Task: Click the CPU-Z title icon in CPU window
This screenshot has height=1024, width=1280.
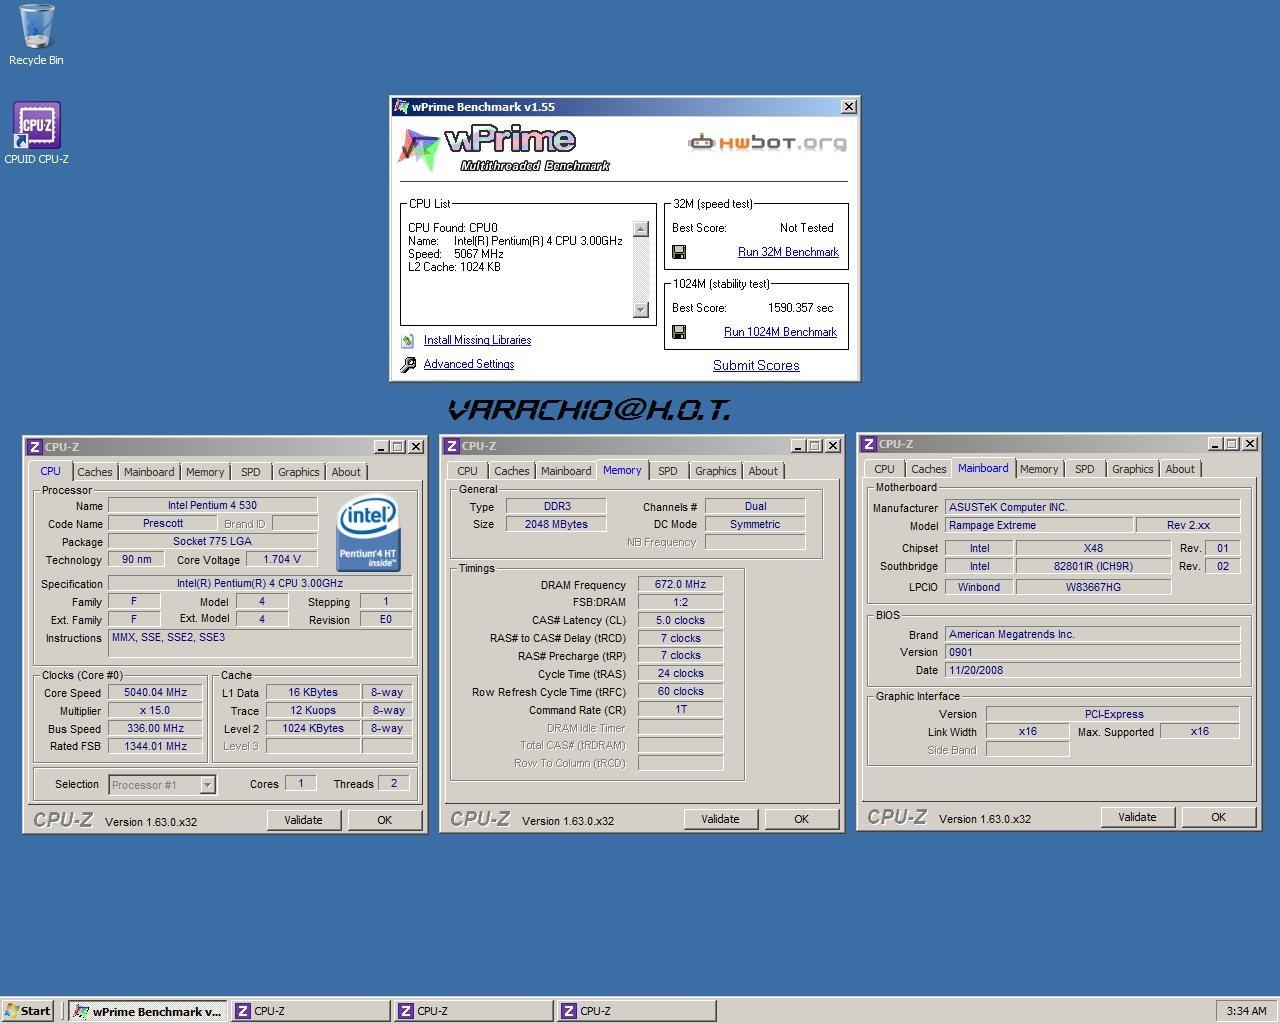Action: click(35, 447)
